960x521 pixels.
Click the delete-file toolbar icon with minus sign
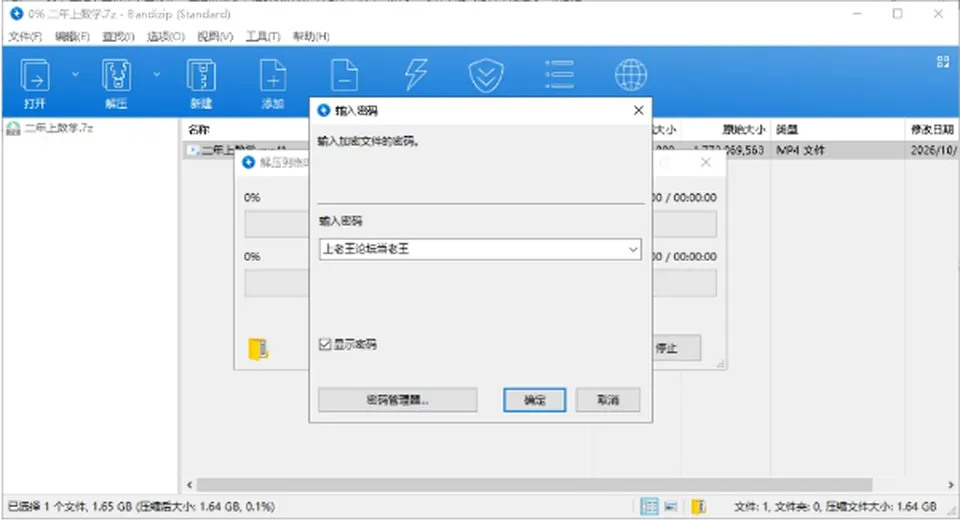pos(344,75)
